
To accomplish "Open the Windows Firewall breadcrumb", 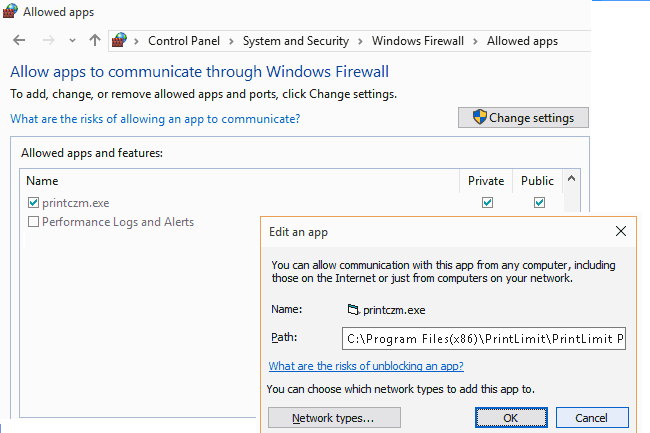I will pyautogui.click(x=417, y=41).
